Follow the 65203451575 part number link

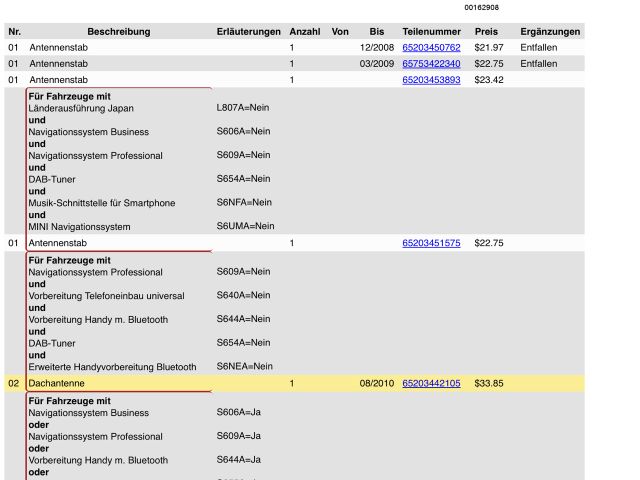(x=431, y=242)
